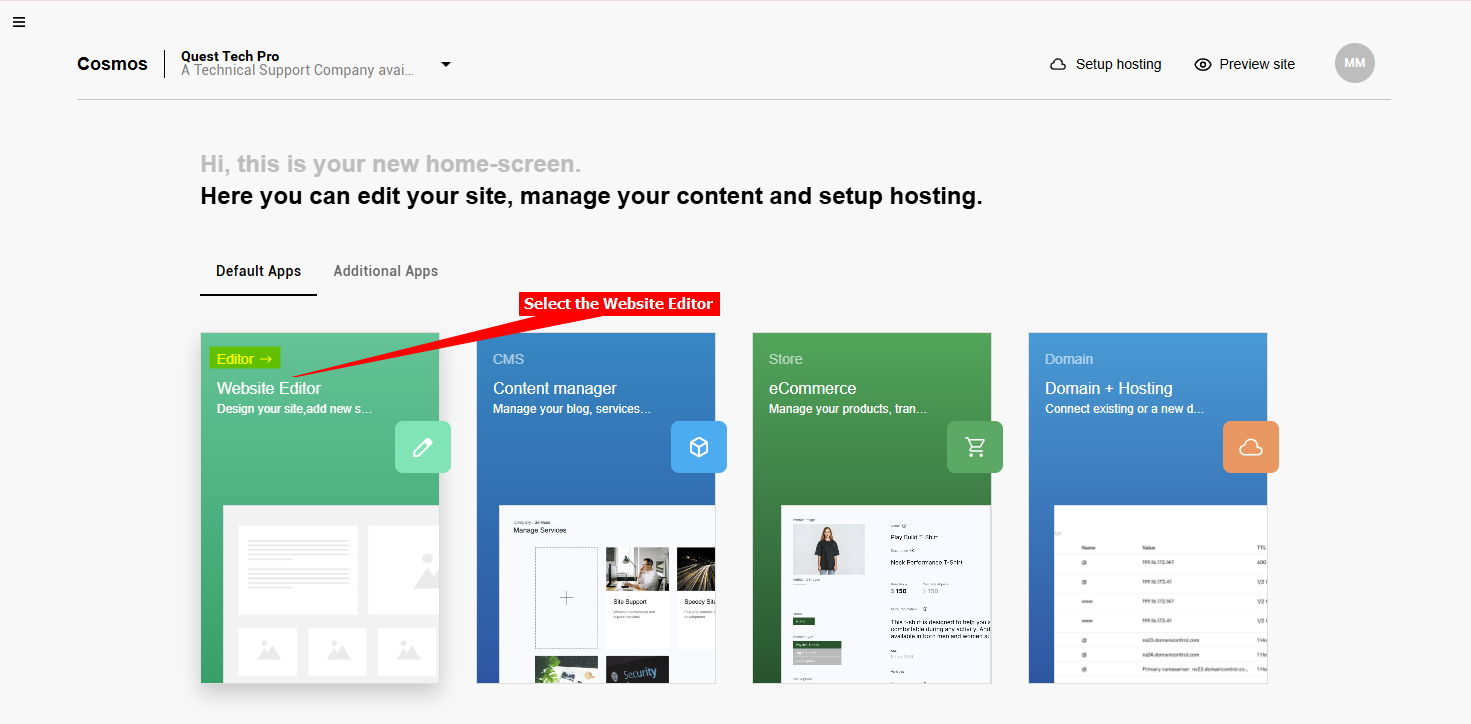Click "Manage your blog, services…" description
The height and width of the screenshot is (724, 1471).
coord(572,409)
